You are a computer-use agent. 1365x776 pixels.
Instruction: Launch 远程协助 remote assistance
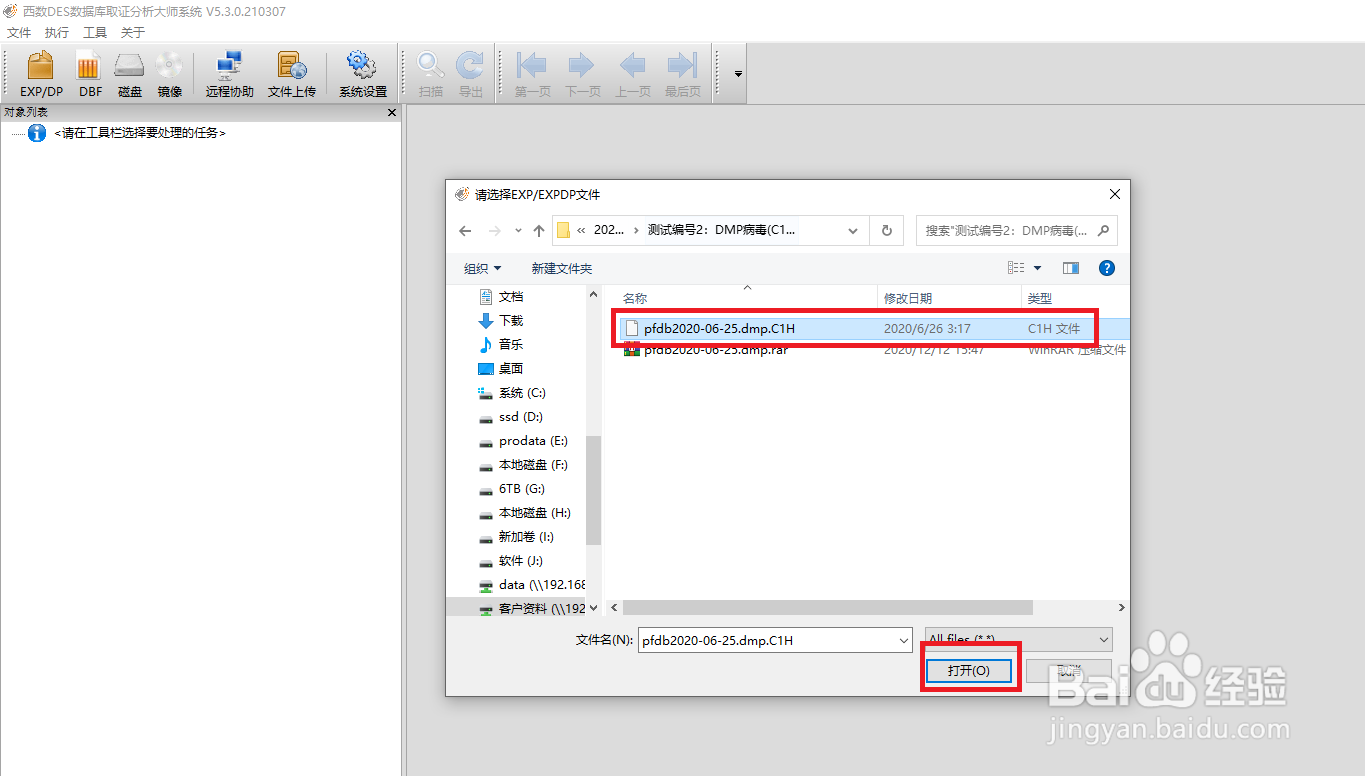pos(230,75)
